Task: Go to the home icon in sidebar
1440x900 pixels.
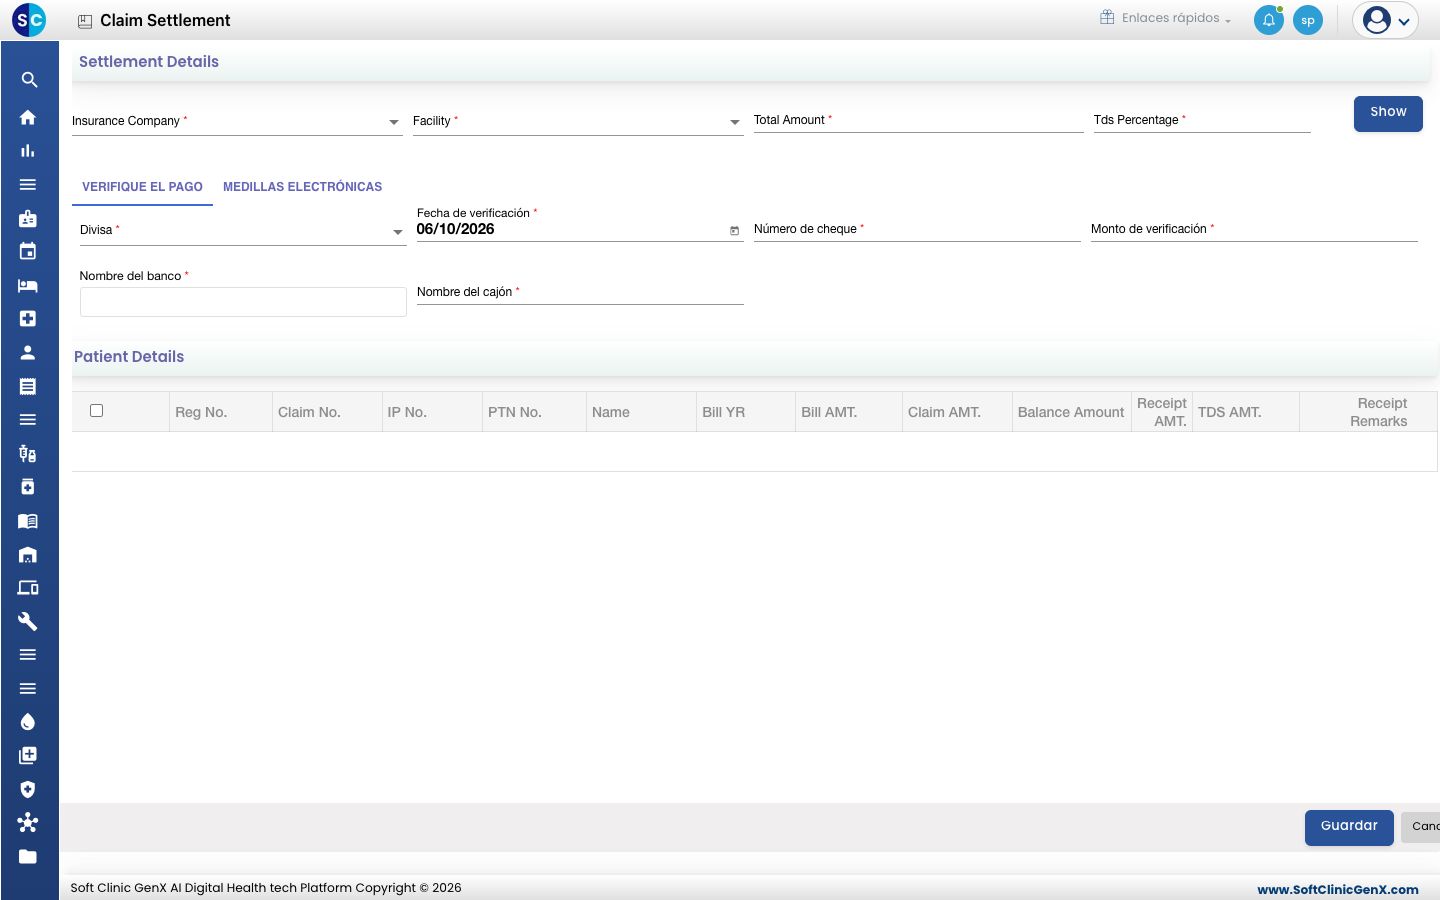Action: 28,117
